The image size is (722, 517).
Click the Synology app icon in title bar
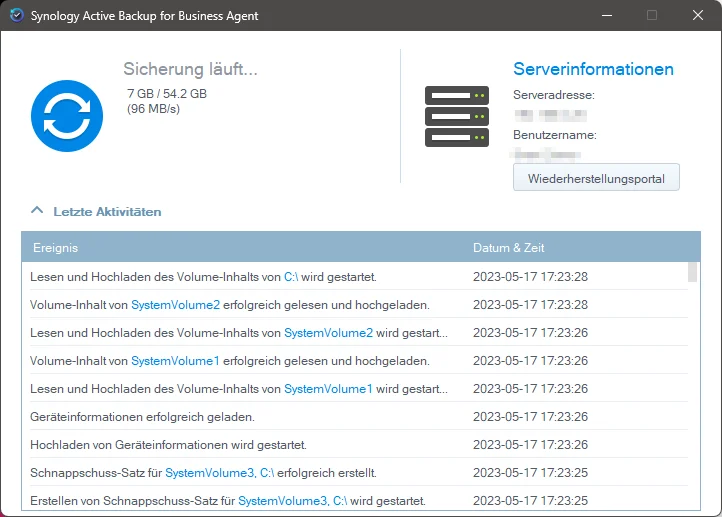(x=17, y=15)
